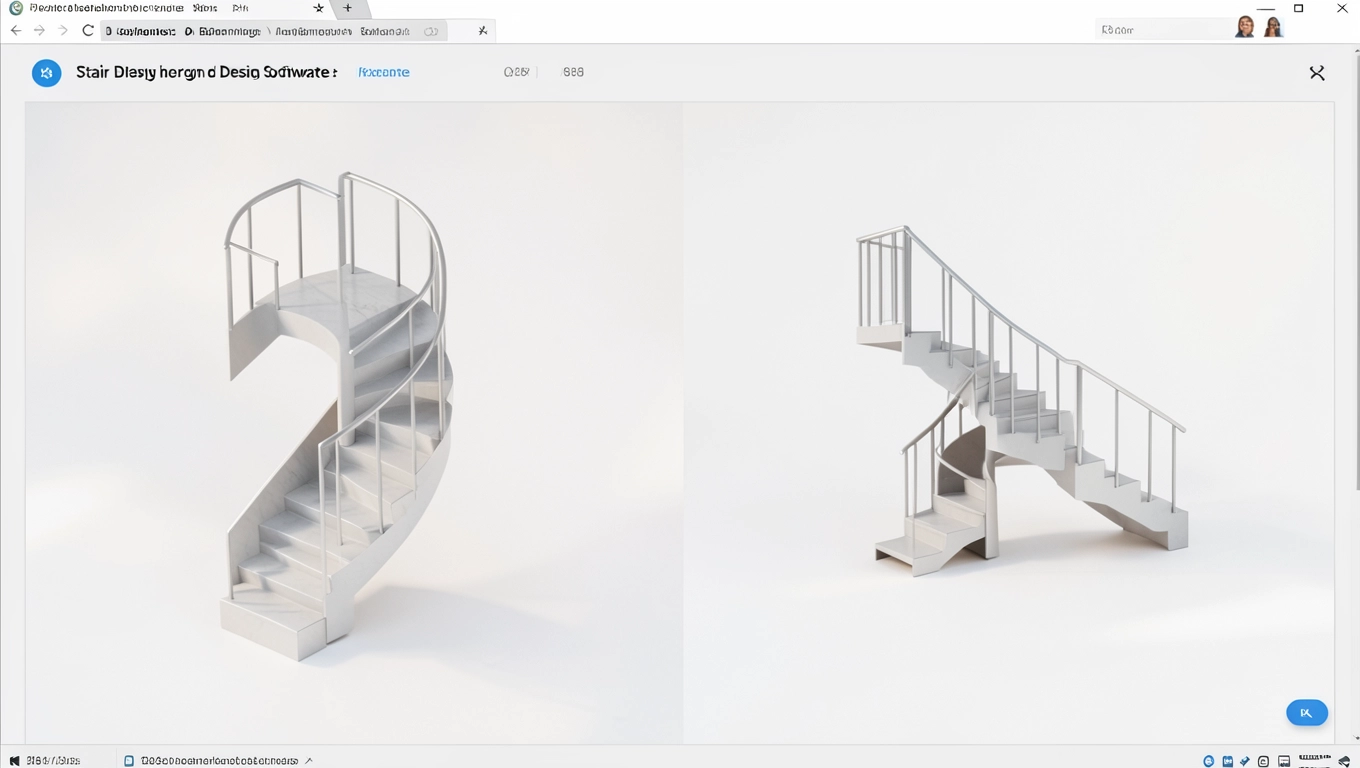The height and width of the screenshot is (768, 1360).
Task: Click inside the browser address bar
Action: tap(270, 31)
